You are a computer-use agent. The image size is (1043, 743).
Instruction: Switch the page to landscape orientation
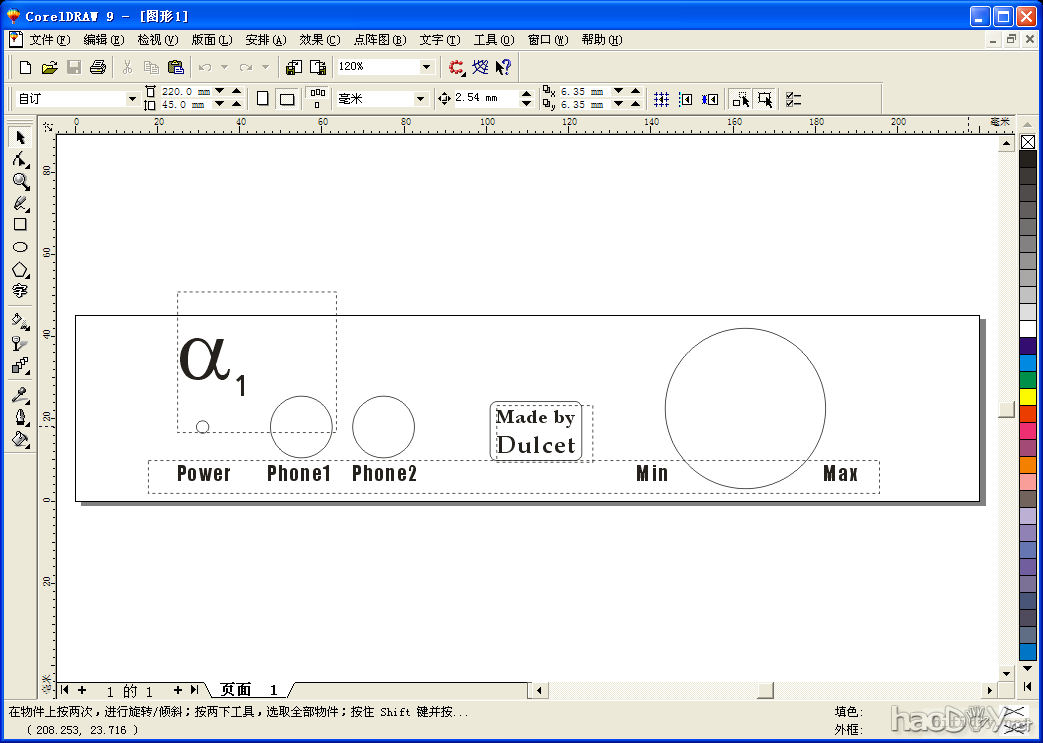(287, 99)
